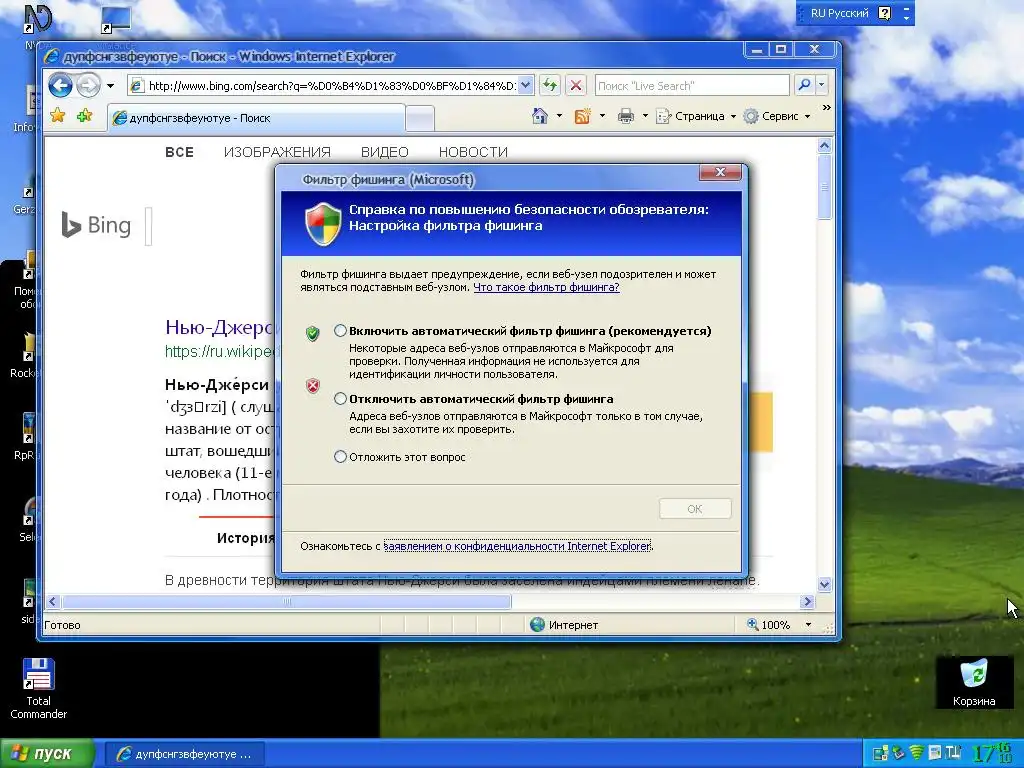
Task: Click the green Refresh page icon
Action: 550,86
